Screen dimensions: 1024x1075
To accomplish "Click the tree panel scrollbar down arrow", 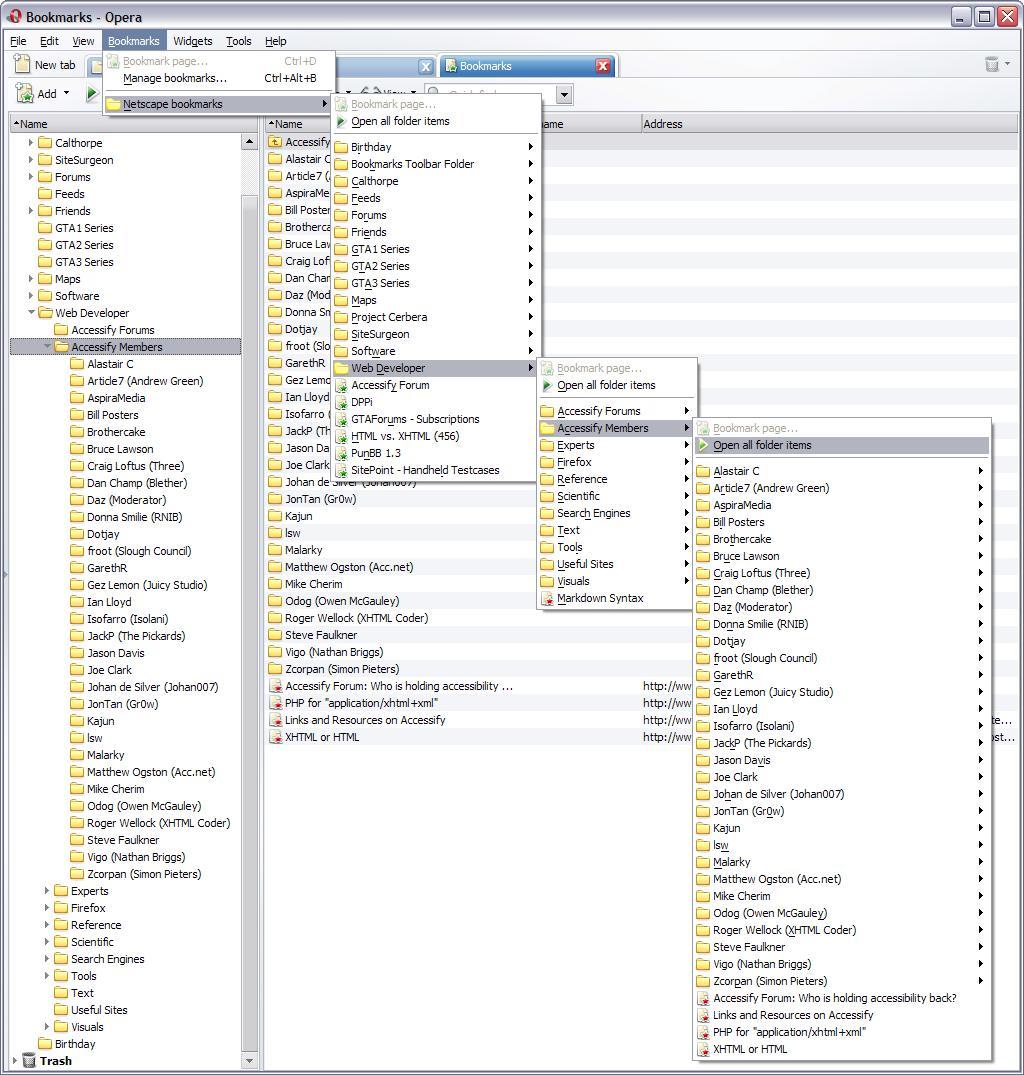I will (x=249, y=1061).
